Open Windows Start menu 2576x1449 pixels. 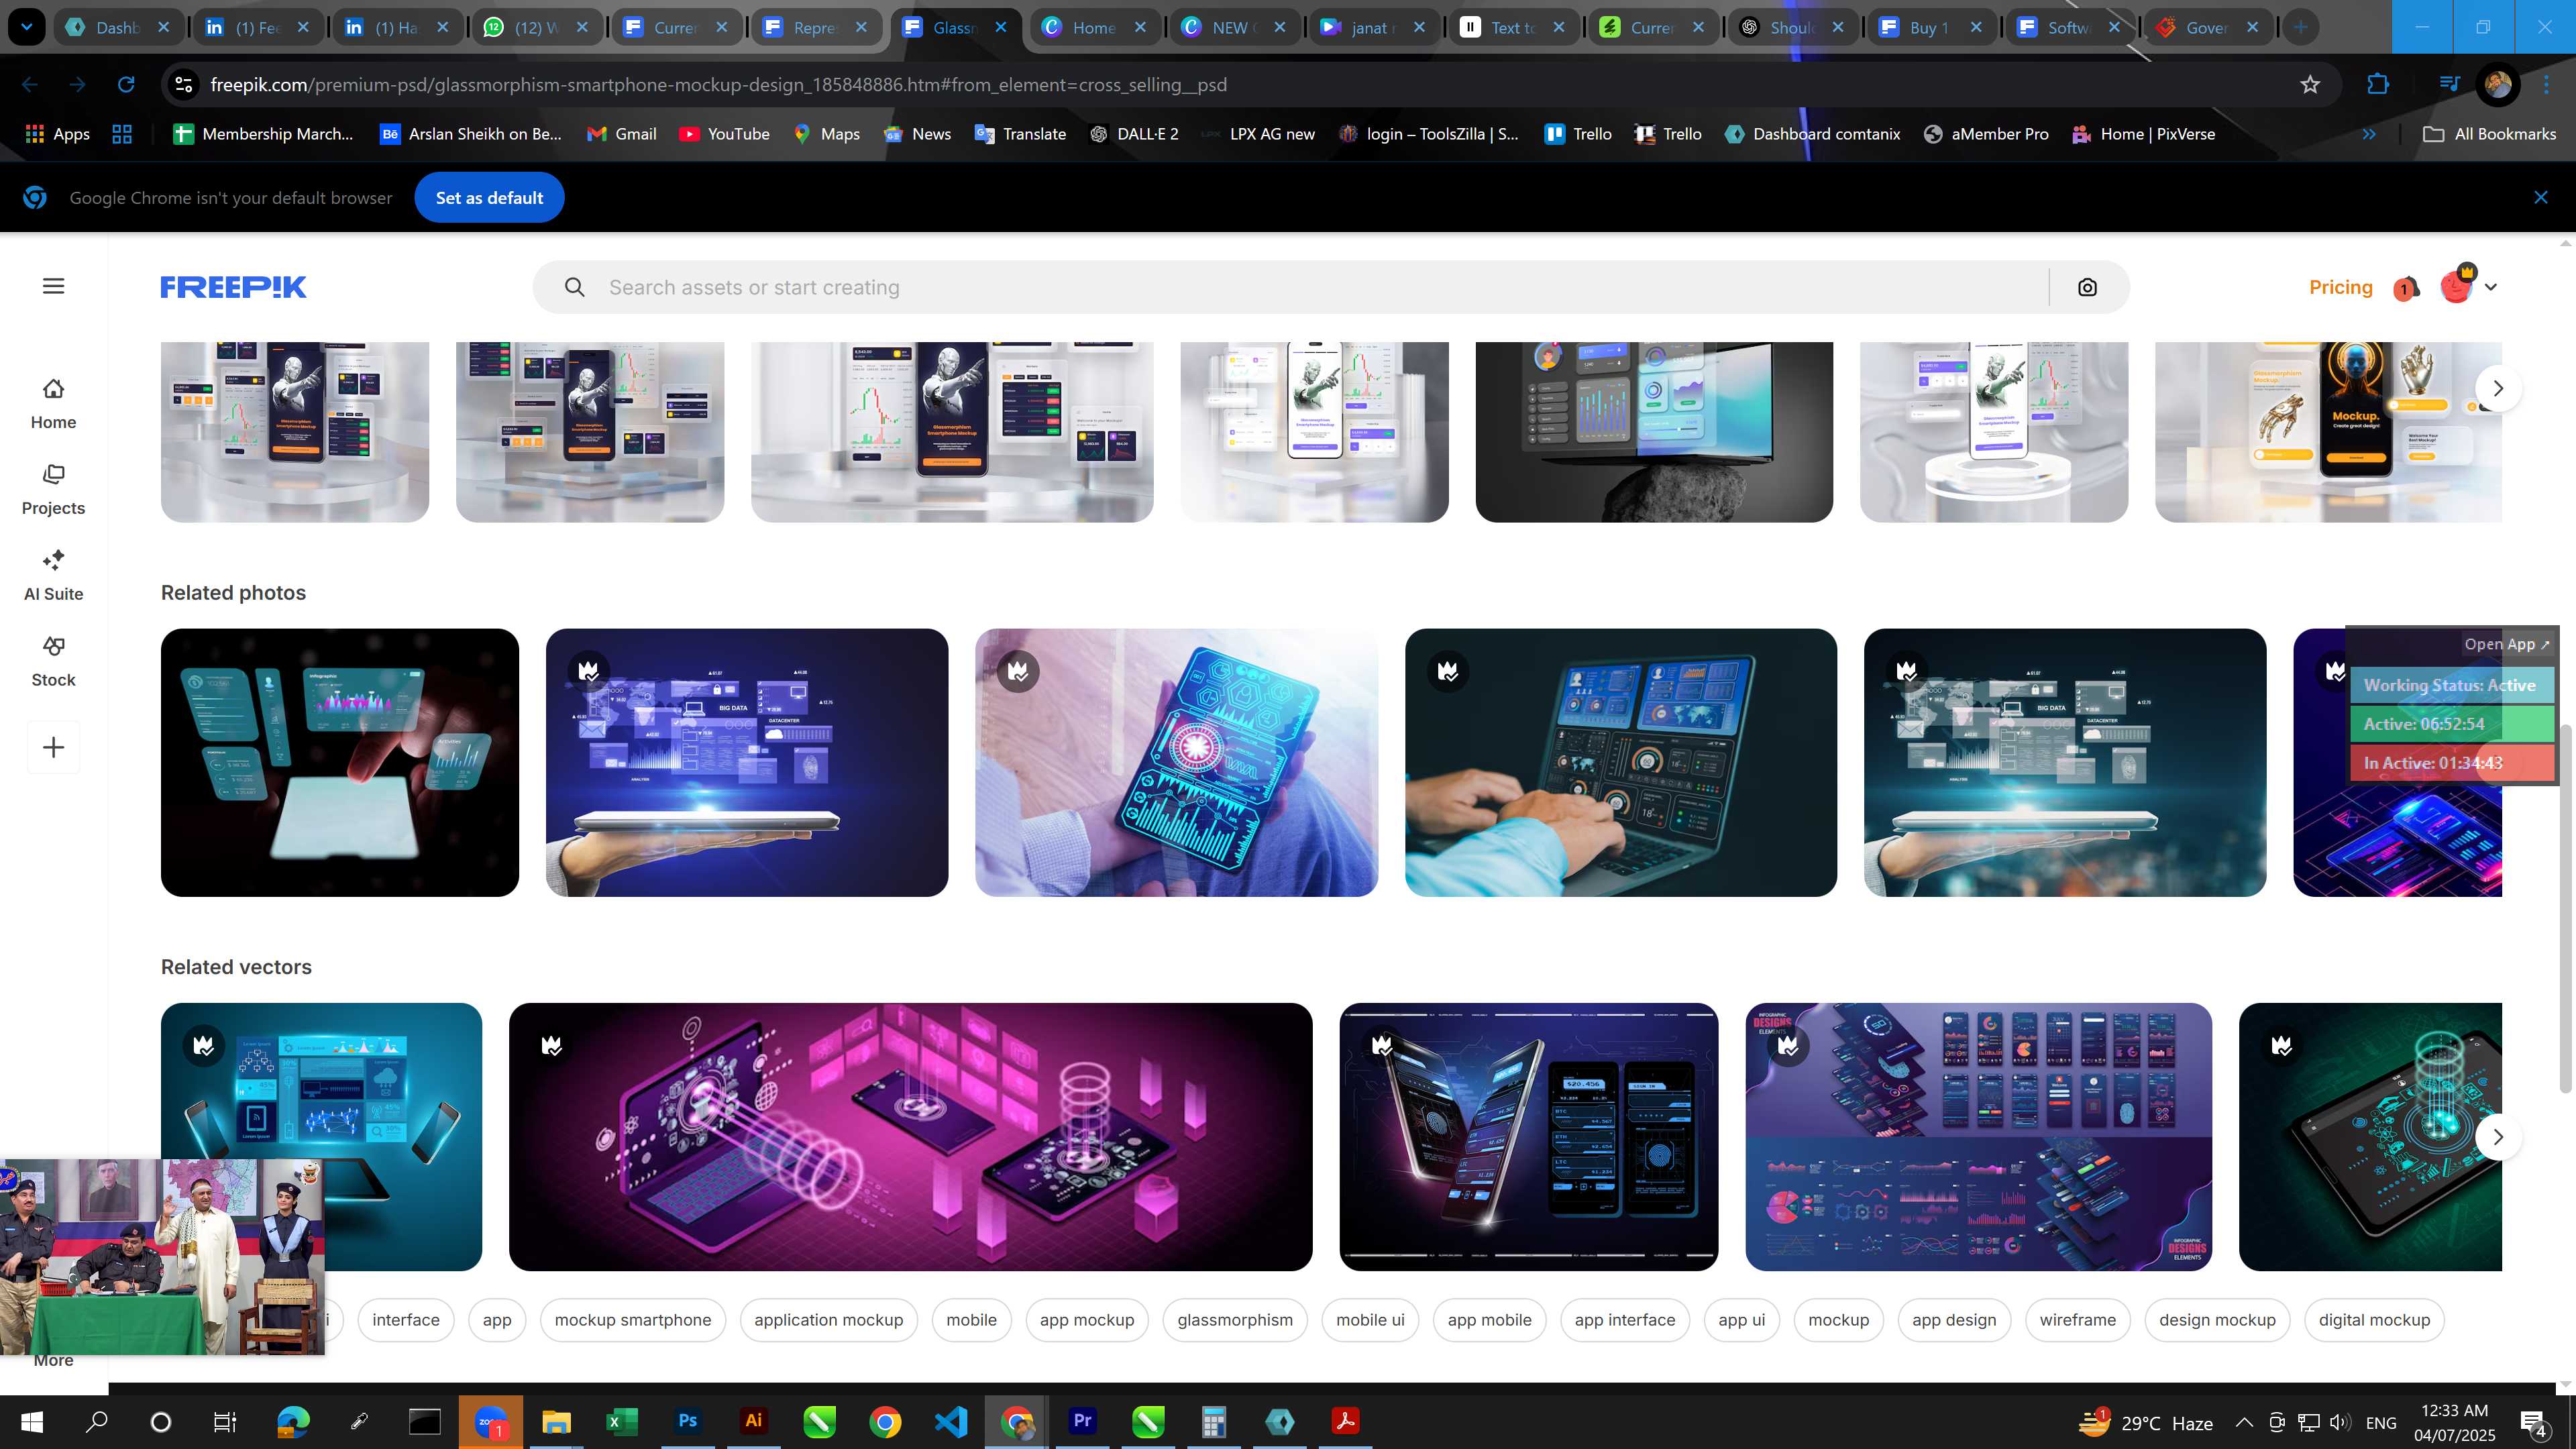[32, 1421]
